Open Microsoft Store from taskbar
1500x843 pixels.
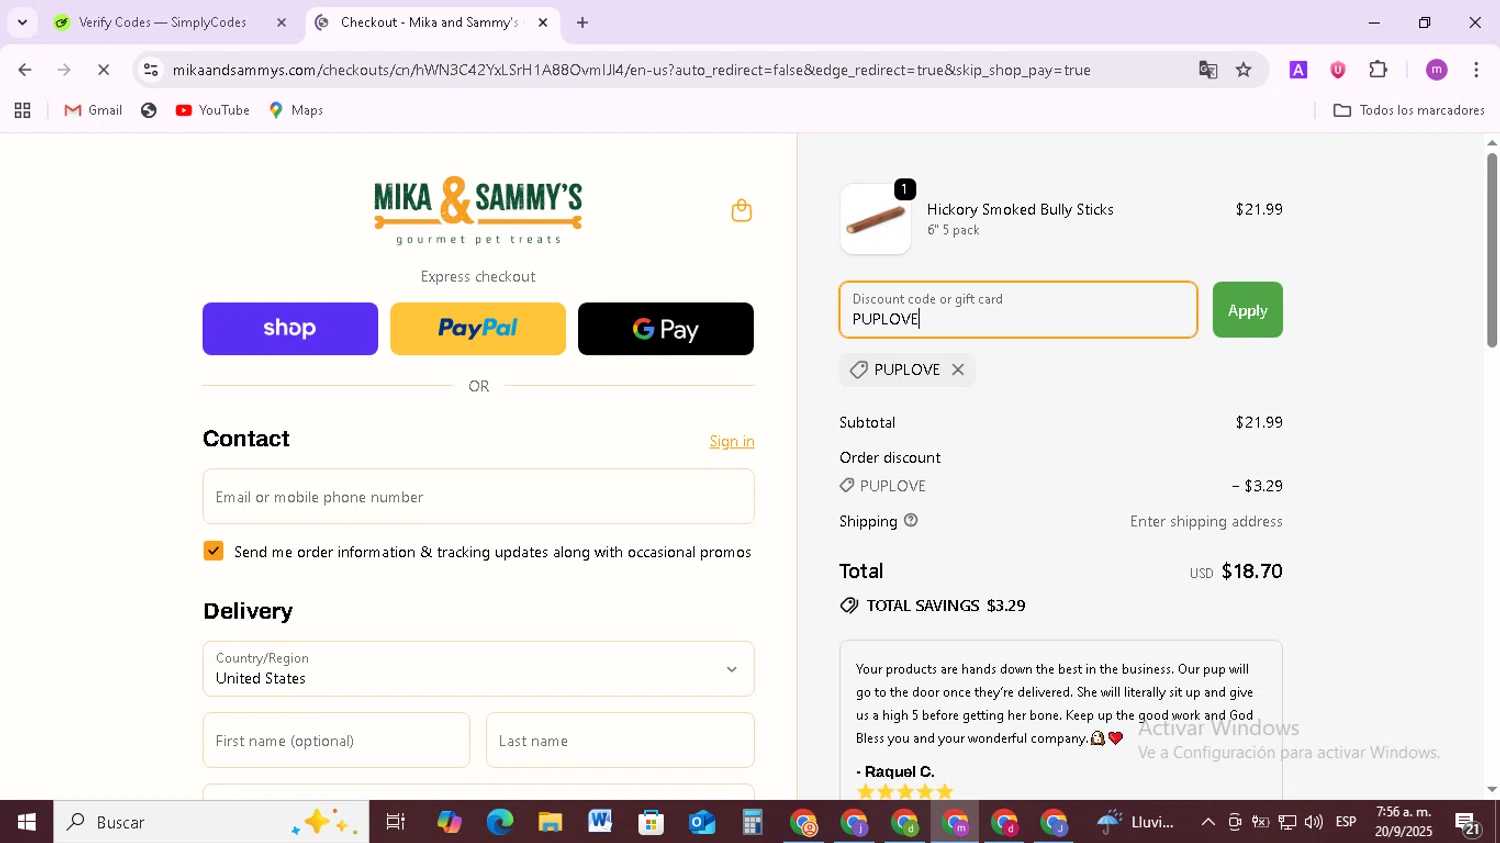[x=651, y=822]
